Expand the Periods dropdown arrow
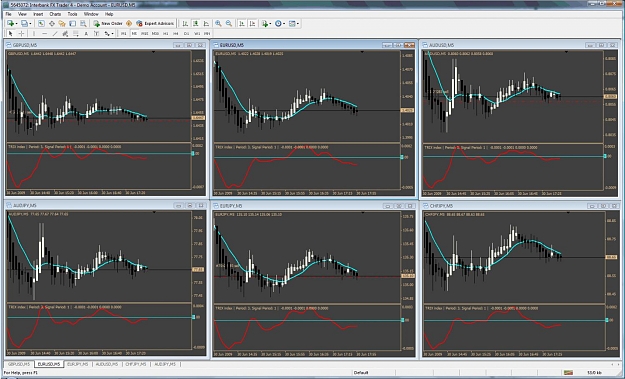 [x=284, y=24]
